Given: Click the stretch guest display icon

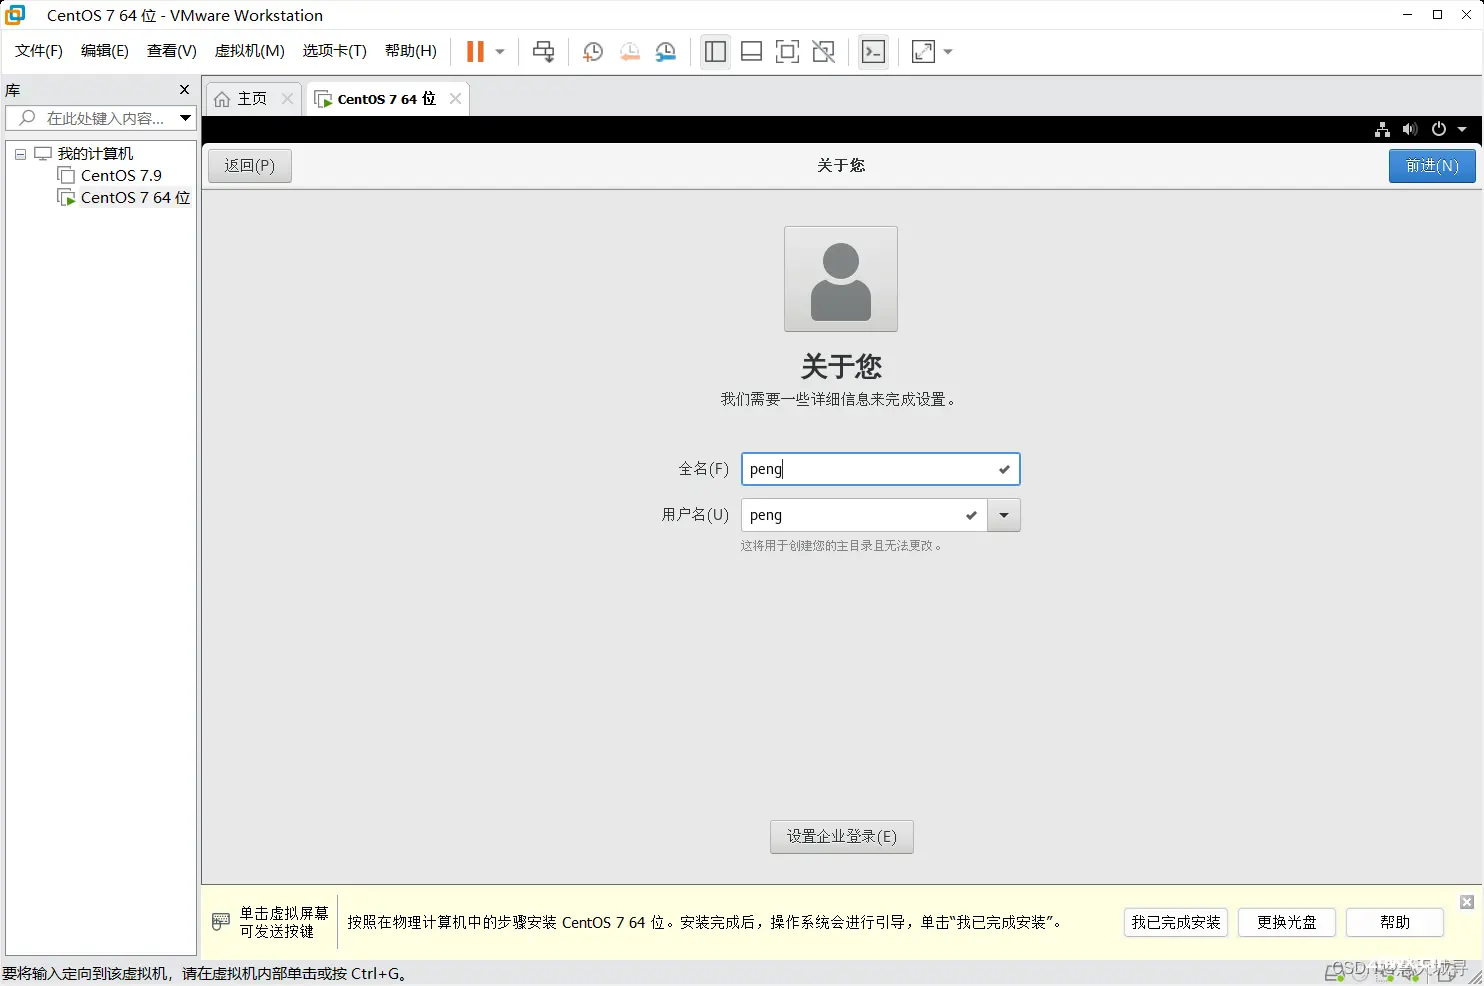Looking at the screenshot, I should coord(924,52).
